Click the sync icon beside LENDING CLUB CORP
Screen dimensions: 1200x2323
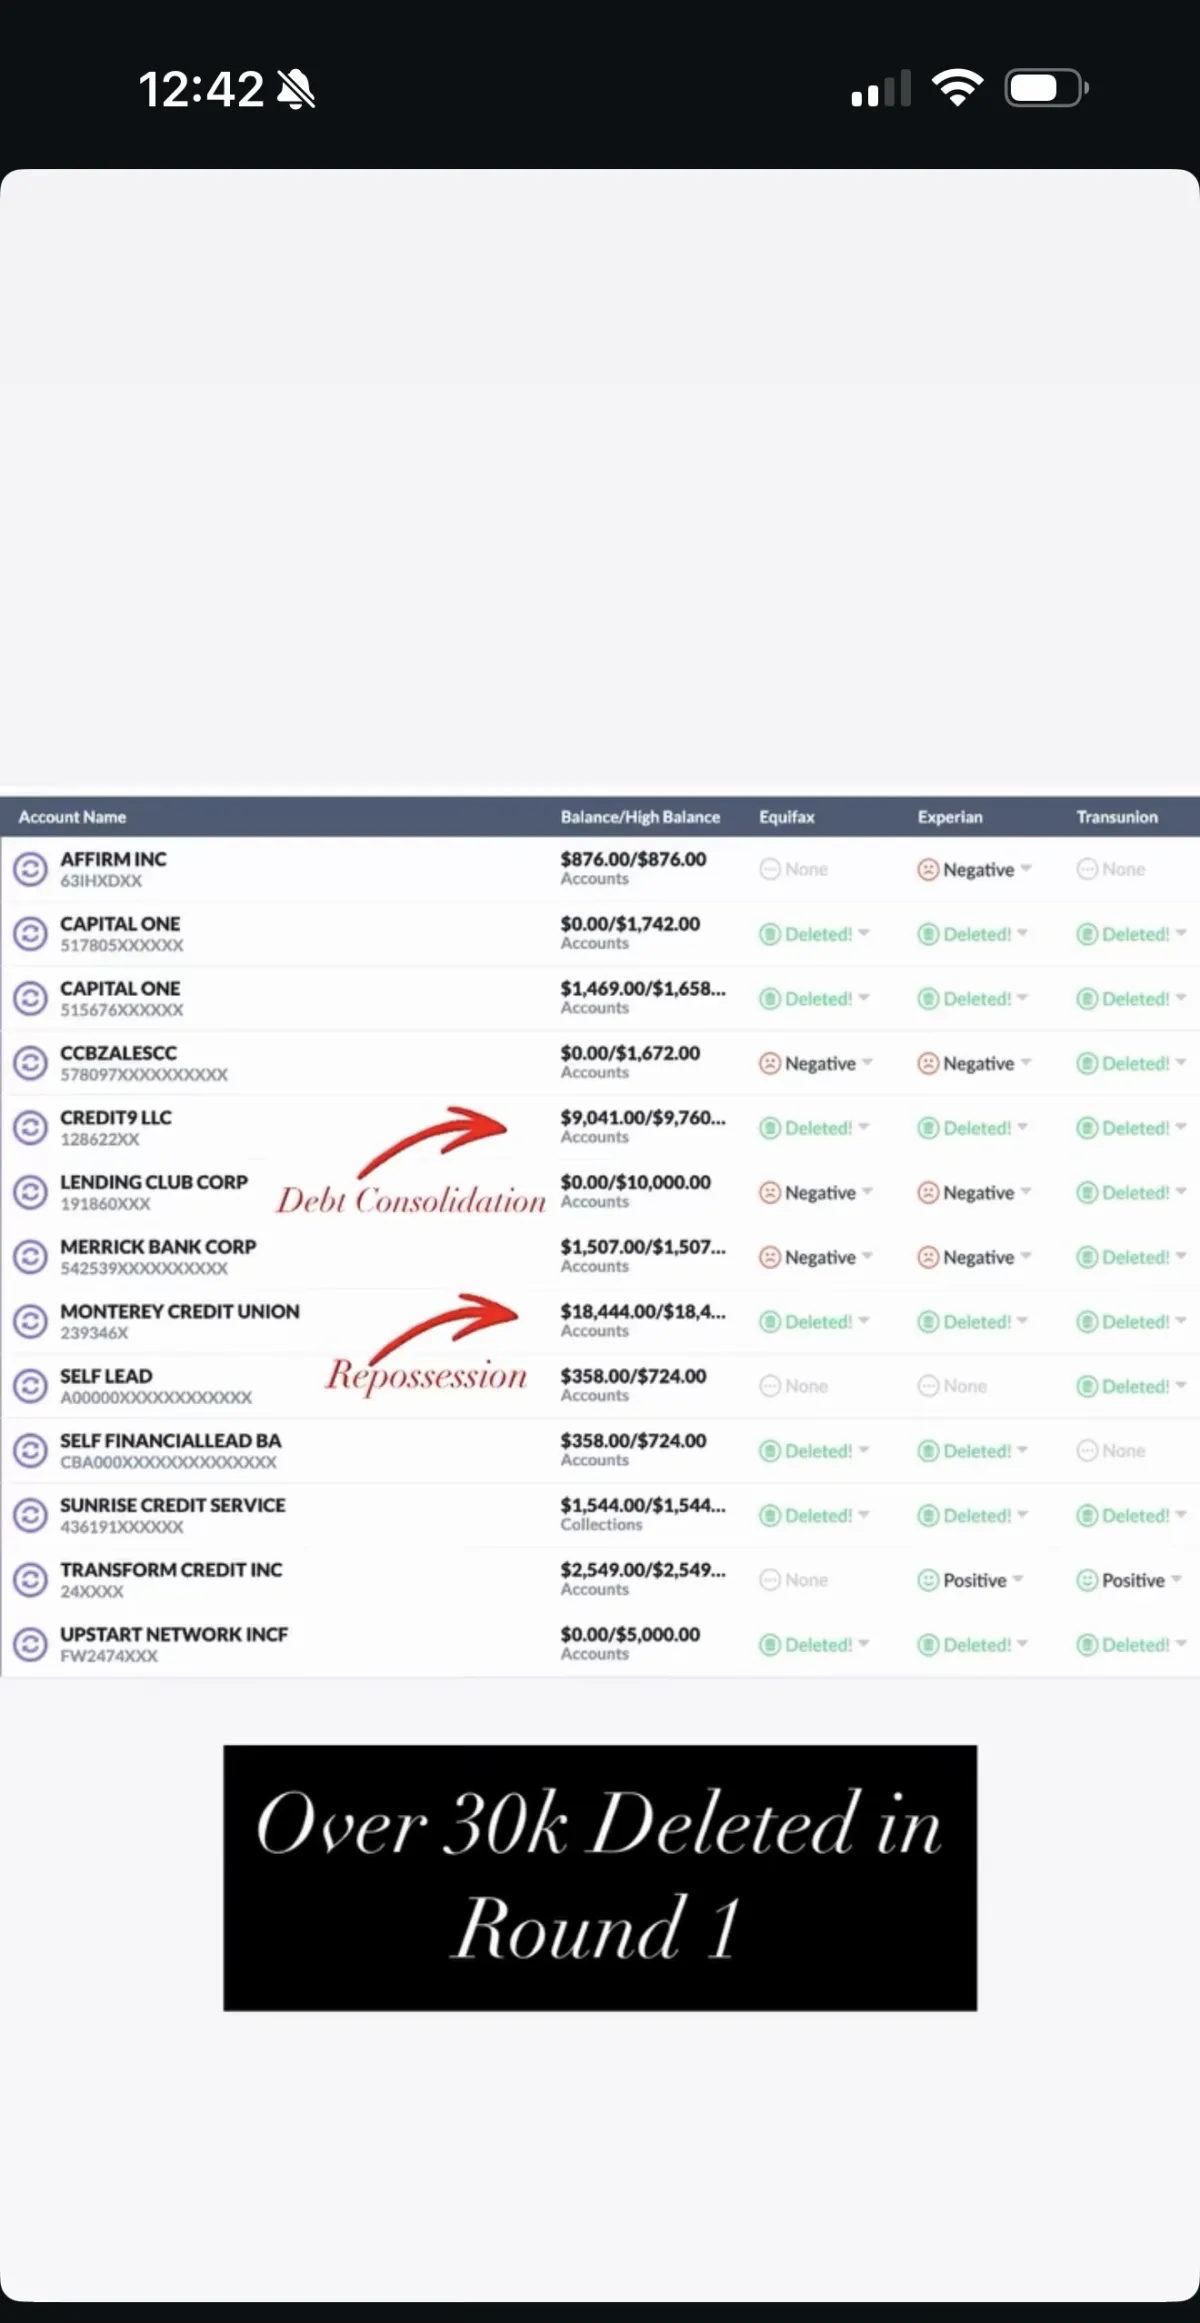[30, 1192]
